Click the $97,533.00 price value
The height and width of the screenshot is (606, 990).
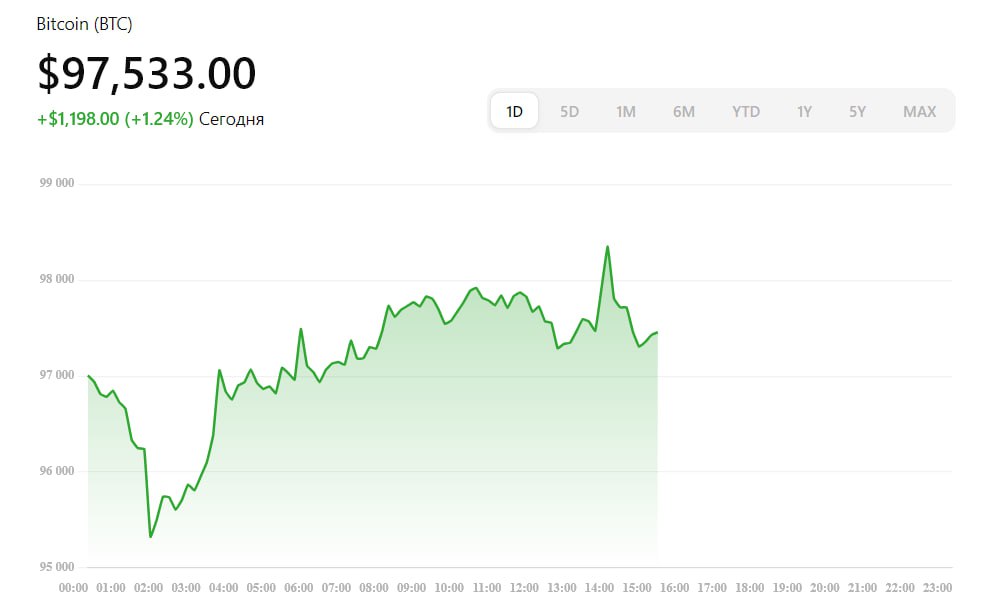pyautogui.click(x=147, y=74)
